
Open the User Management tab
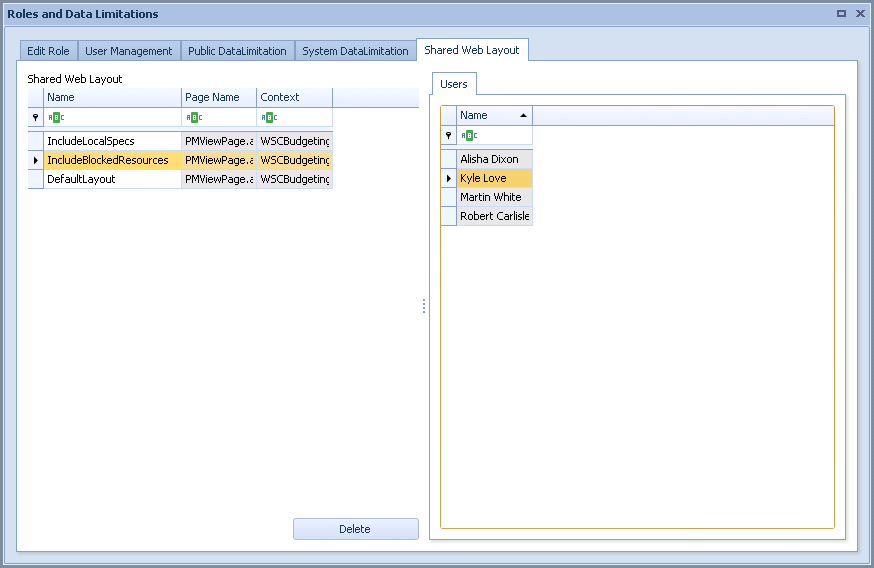click(x=129, y=51)
